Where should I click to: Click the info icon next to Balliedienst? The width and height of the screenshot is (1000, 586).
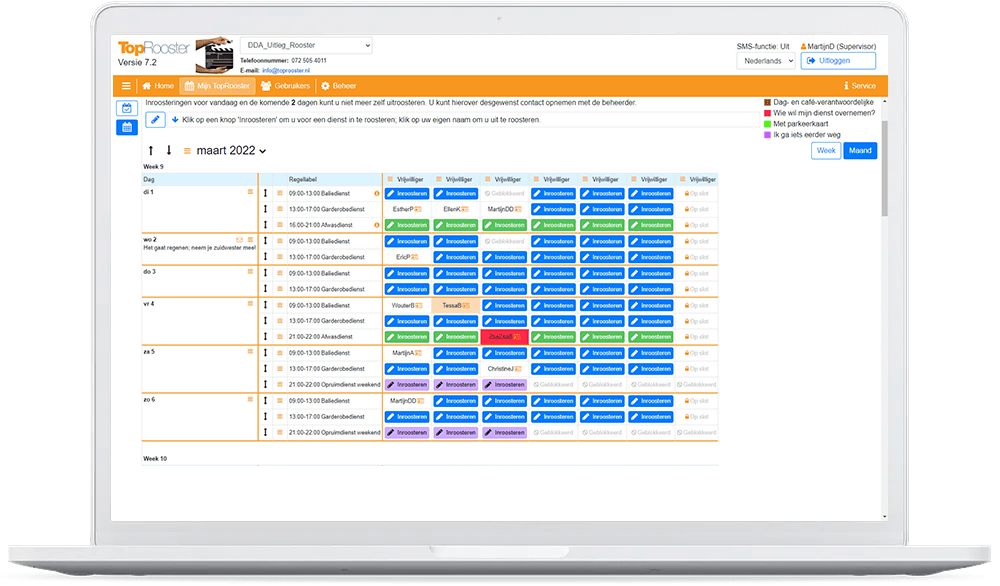tap(377, 191)
